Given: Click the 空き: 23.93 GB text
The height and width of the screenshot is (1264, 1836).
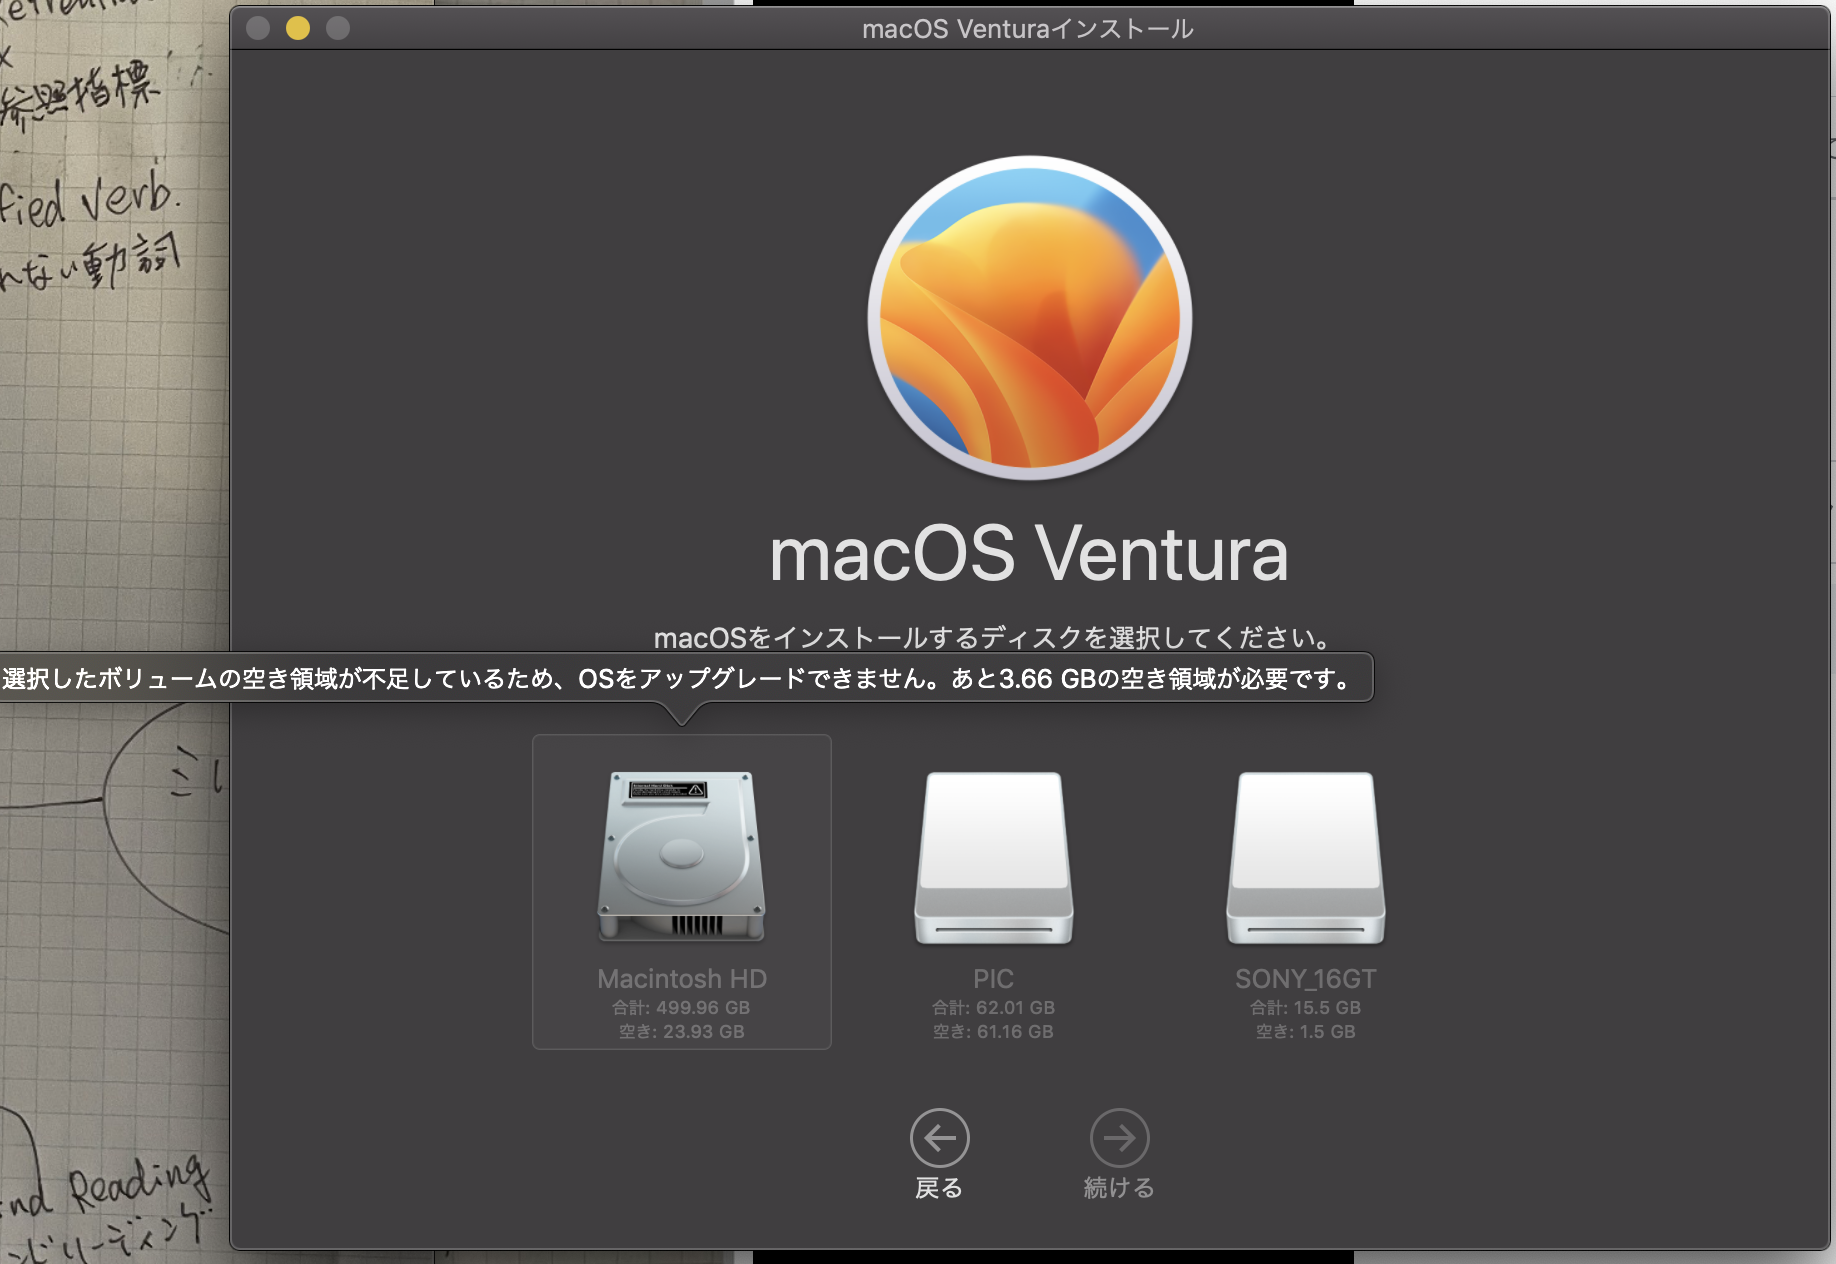Looking at the screenshot, I should point(681,1032).
